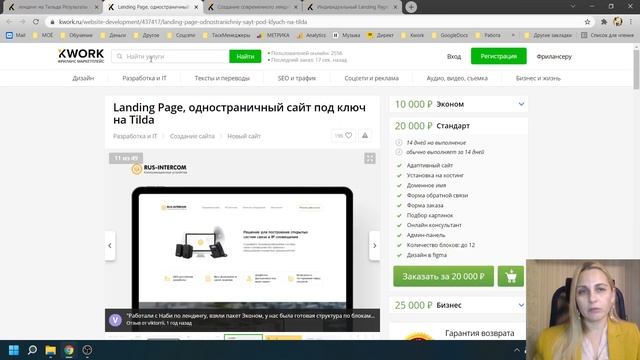Open Список для чтения reading list
The height and width of the screenshot is (360, 640).
tap(607, 36)
